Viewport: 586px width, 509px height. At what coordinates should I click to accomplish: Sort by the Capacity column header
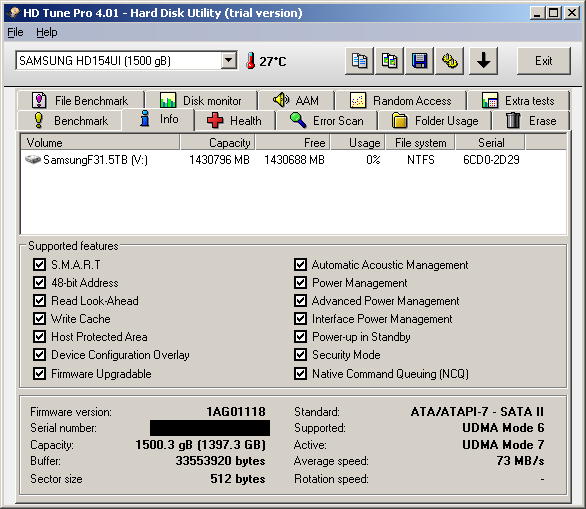pyautogui.click(x=218, y=143)
